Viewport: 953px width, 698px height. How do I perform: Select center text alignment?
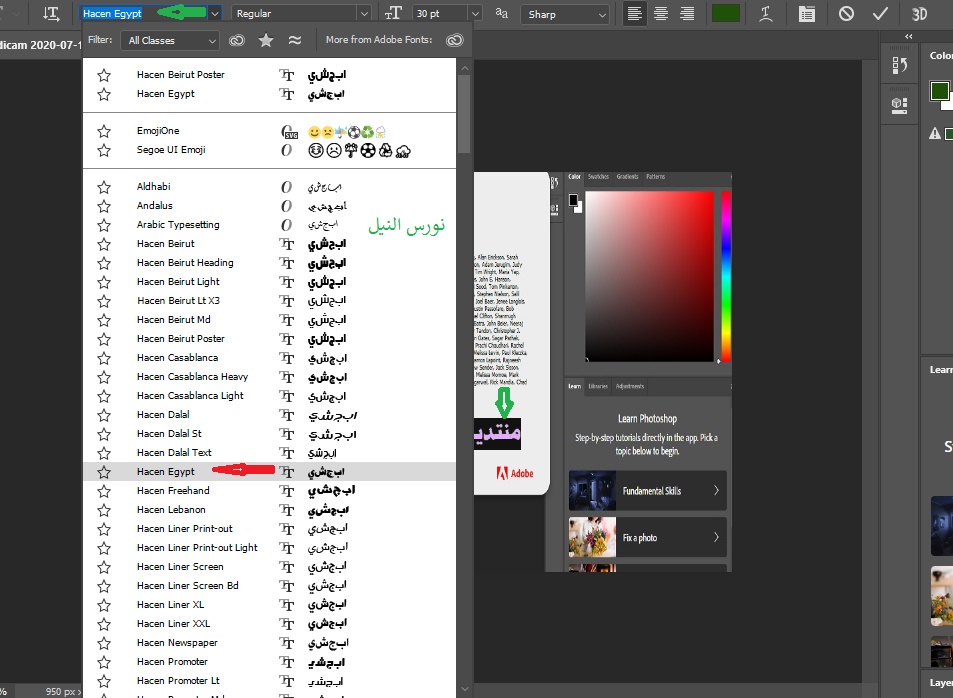point(660,14)
